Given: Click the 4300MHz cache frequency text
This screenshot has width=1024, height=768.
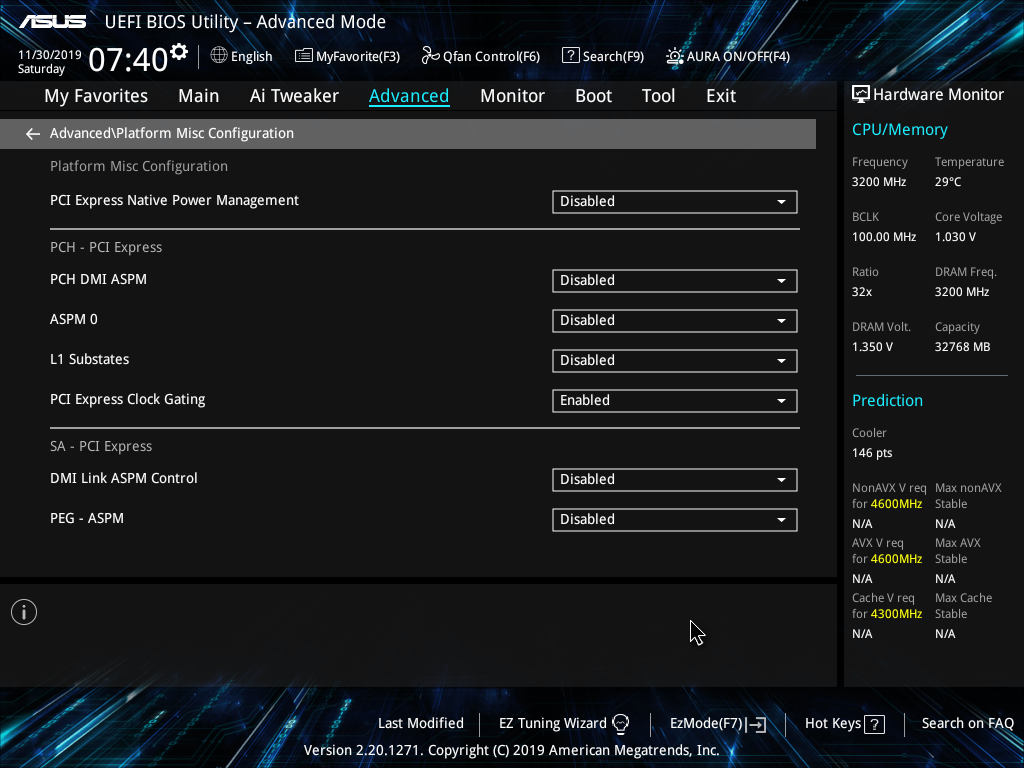Looking at the screenshot, I should pyautogui.click(x=896, y=615).
